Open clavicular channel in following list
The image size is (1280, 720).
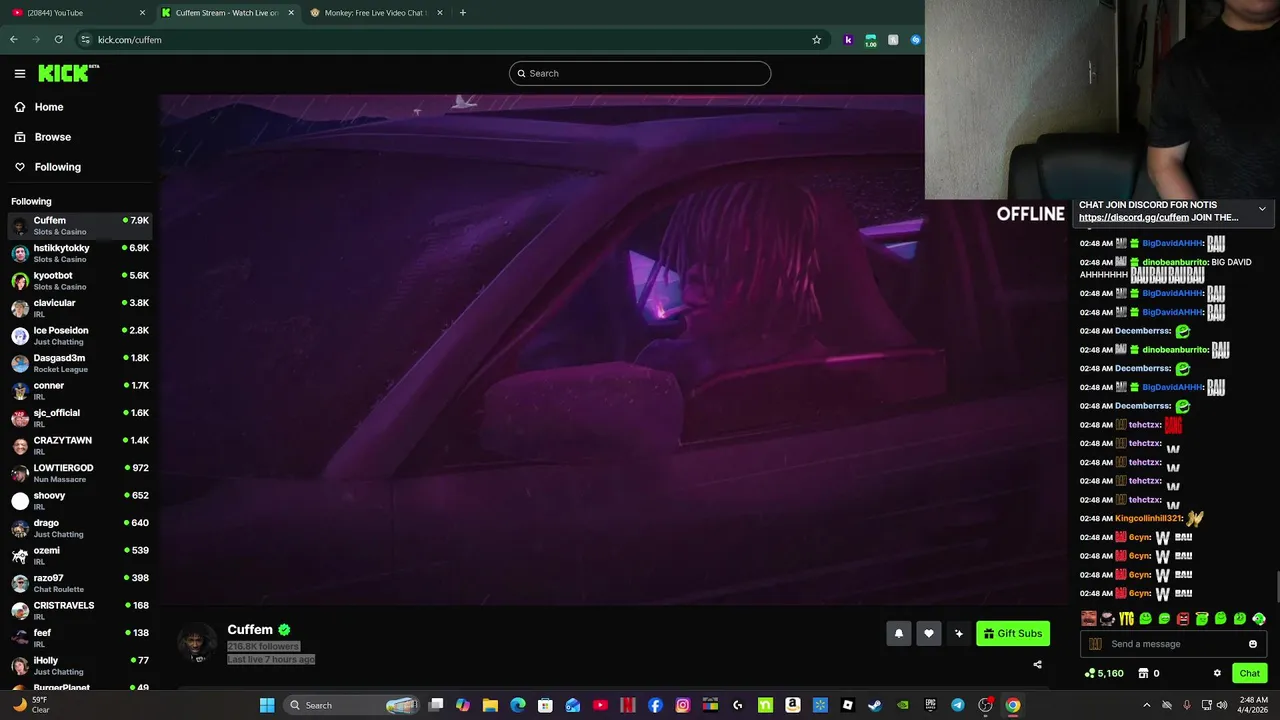pos(80,308)
